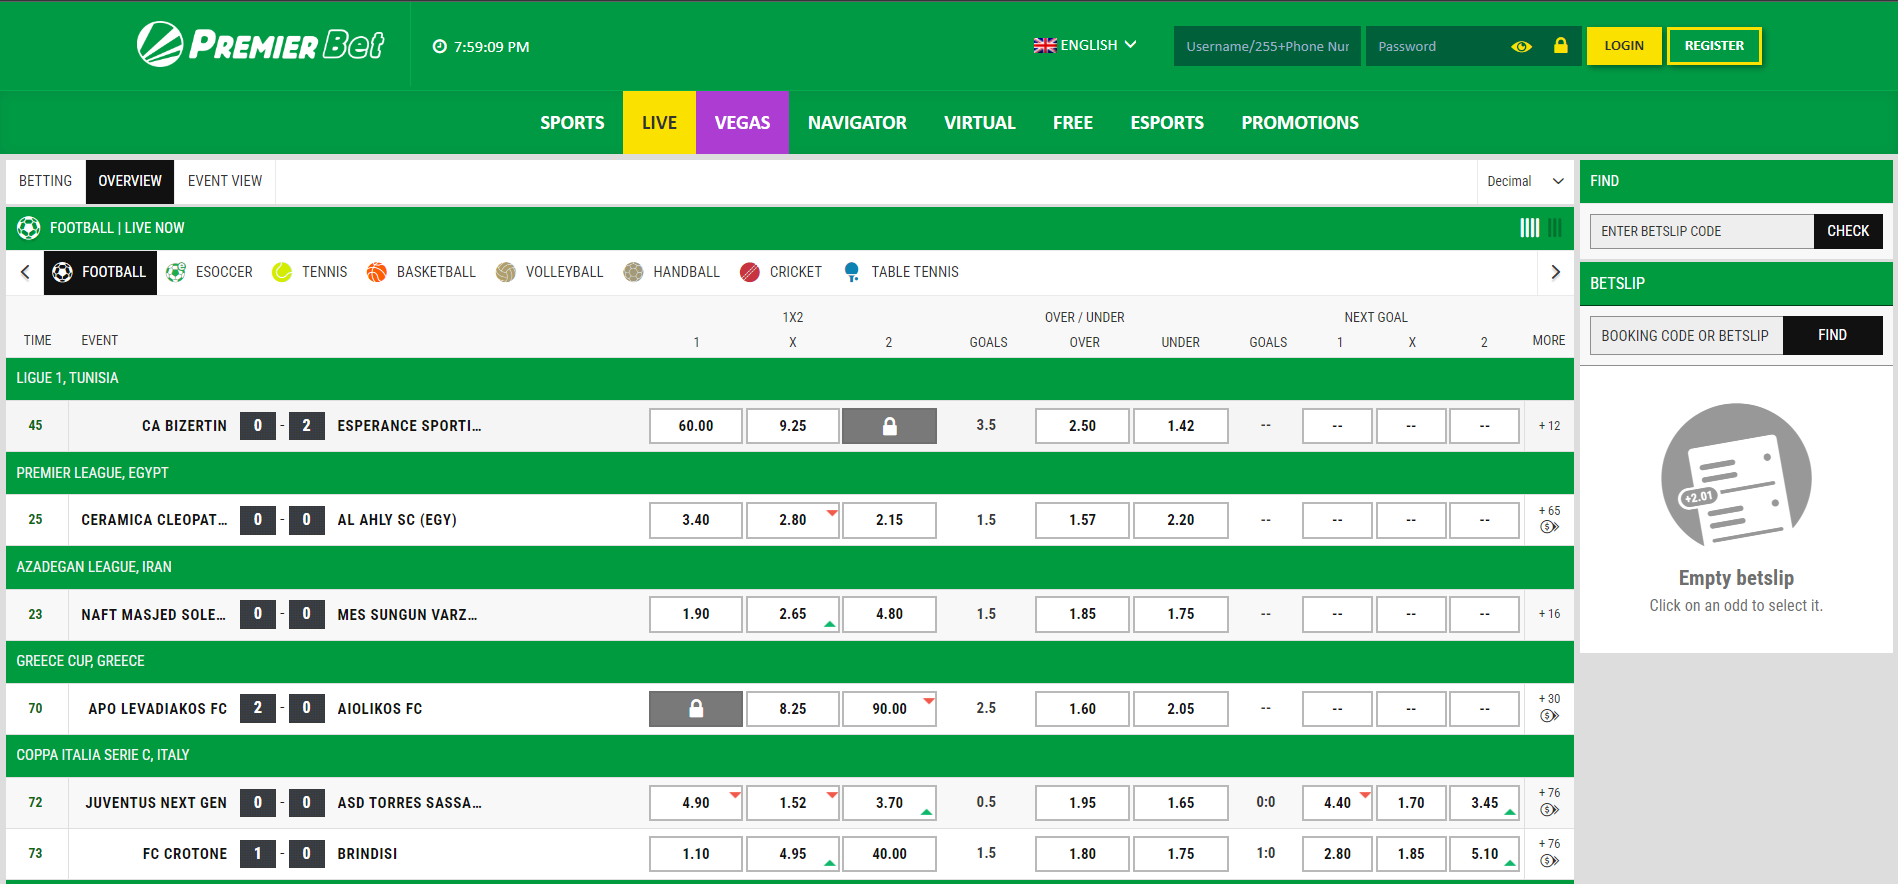Select Over 1.85 in Naft Masjed match
The image size is (1898, 884).
click(1082, 614)
